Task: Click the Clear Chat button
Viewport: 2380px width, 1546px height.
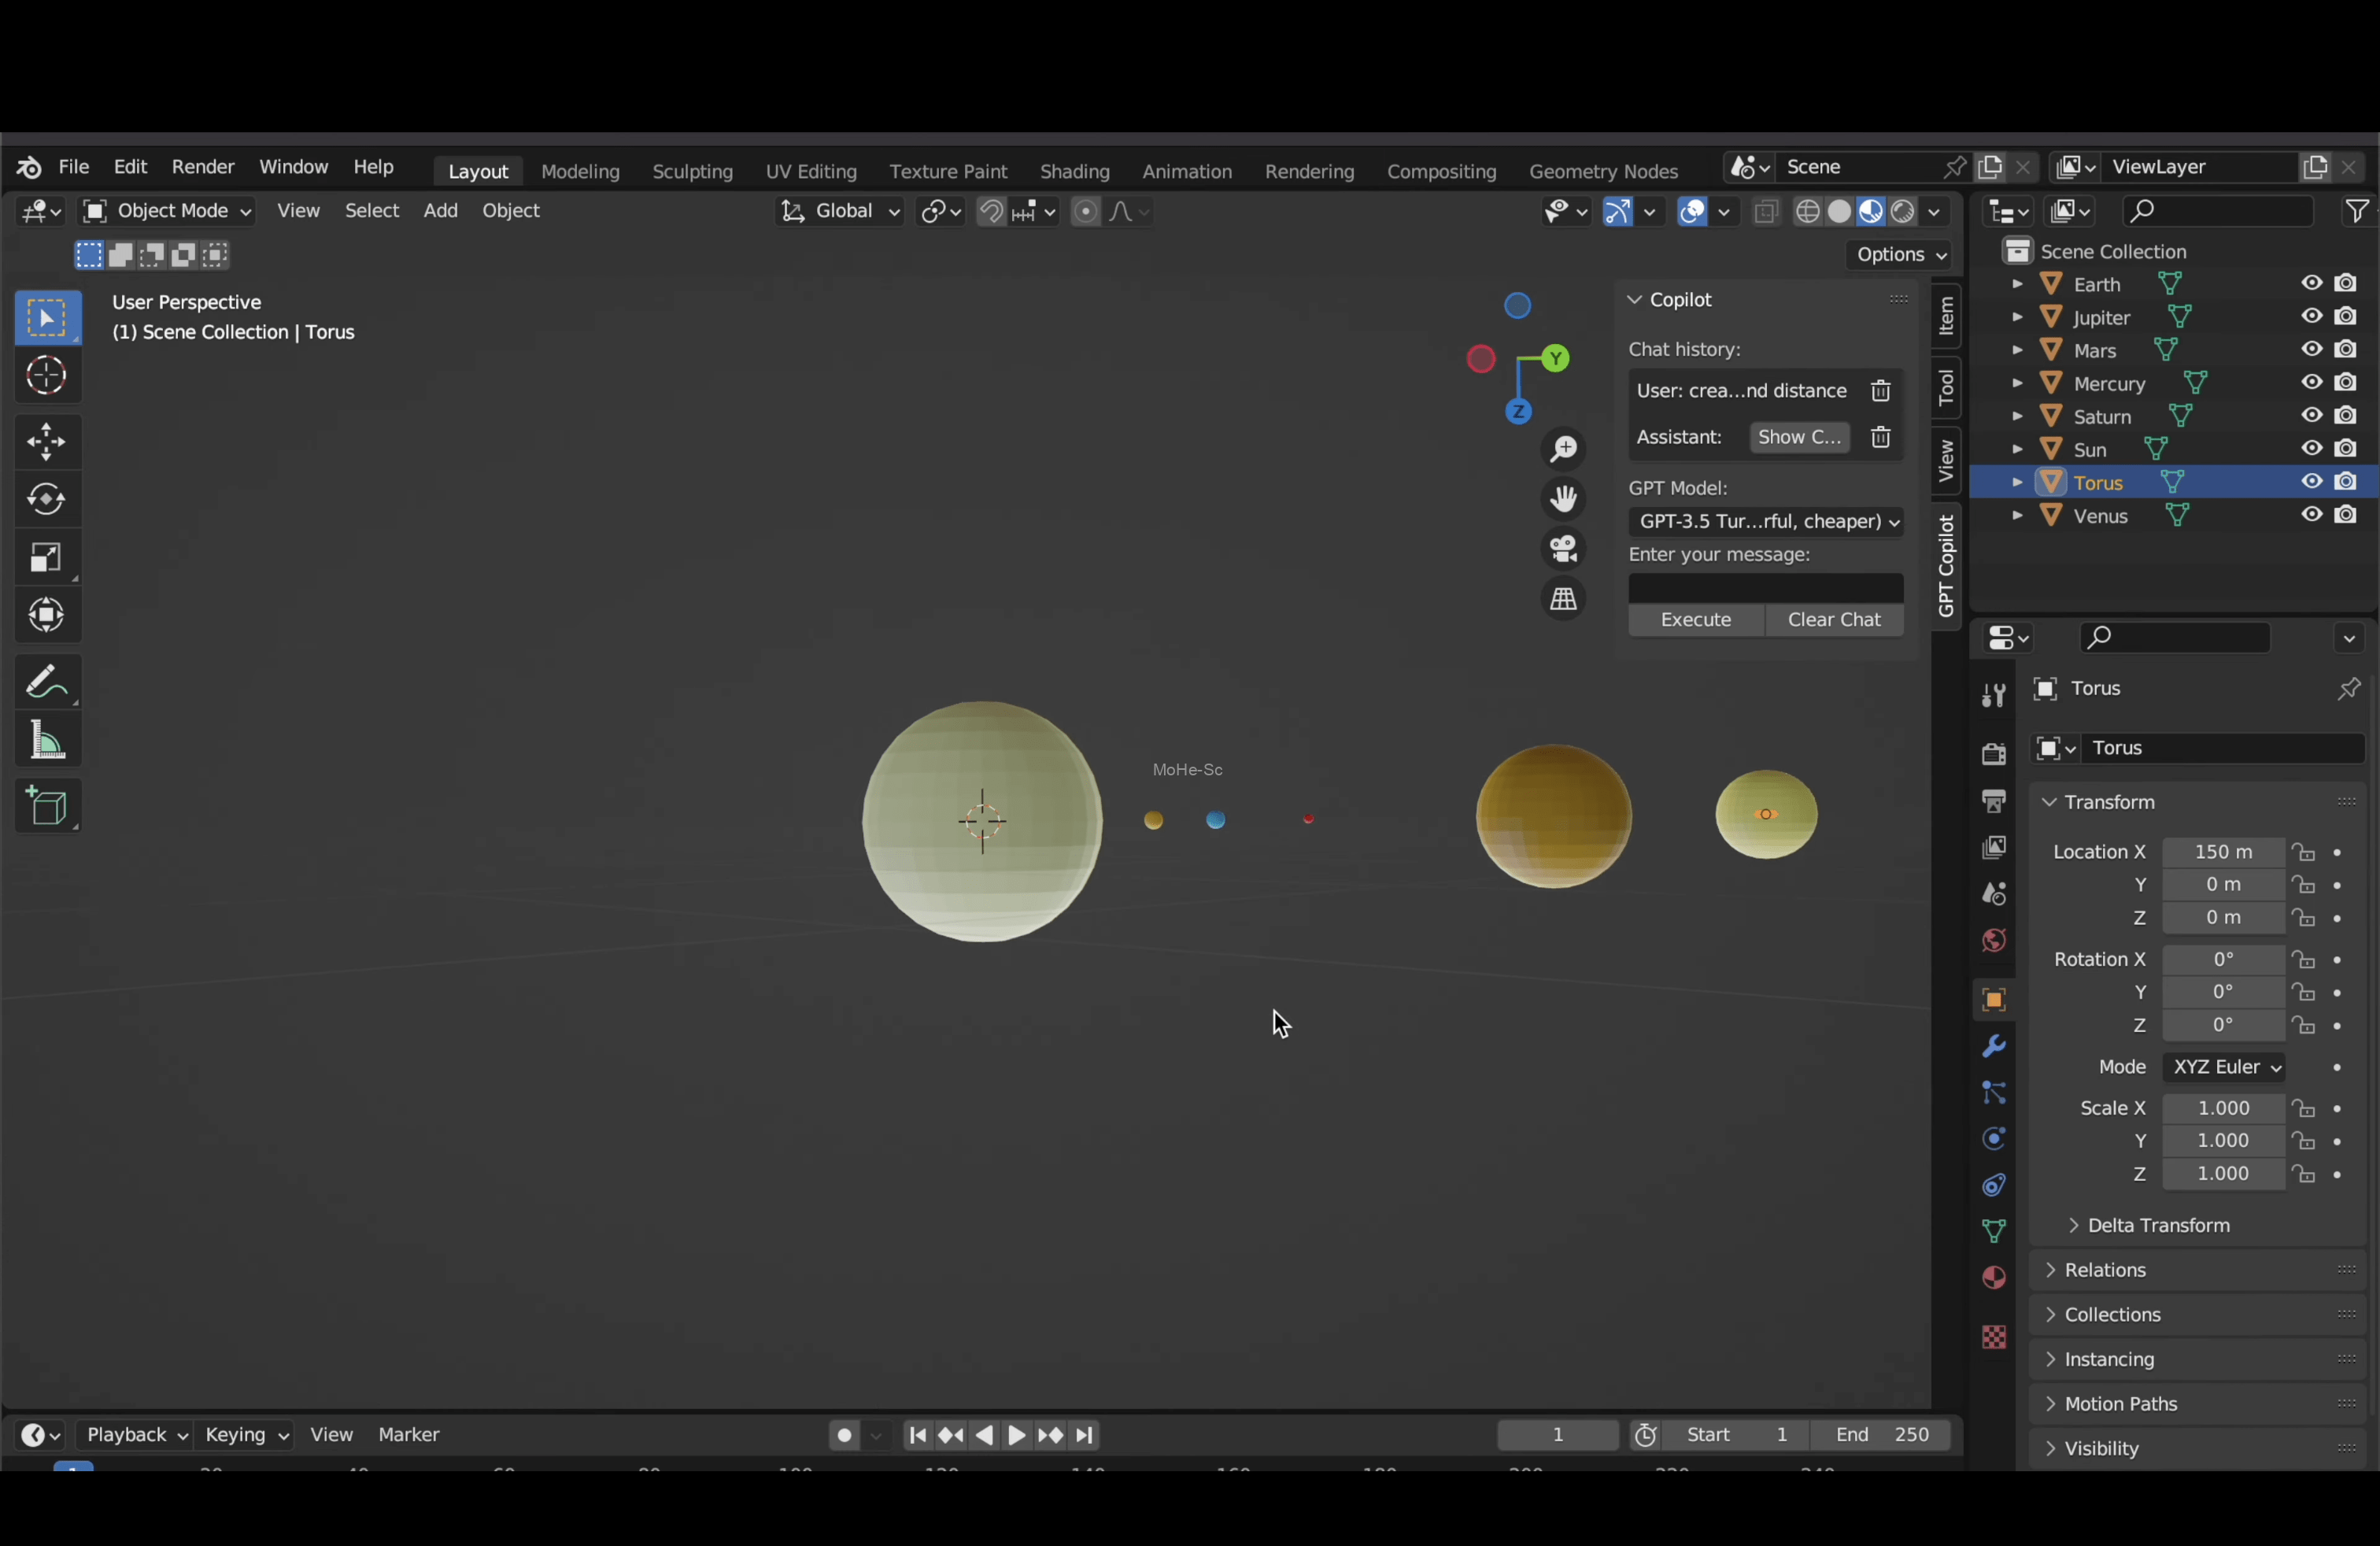Action: pos(1834,620)
